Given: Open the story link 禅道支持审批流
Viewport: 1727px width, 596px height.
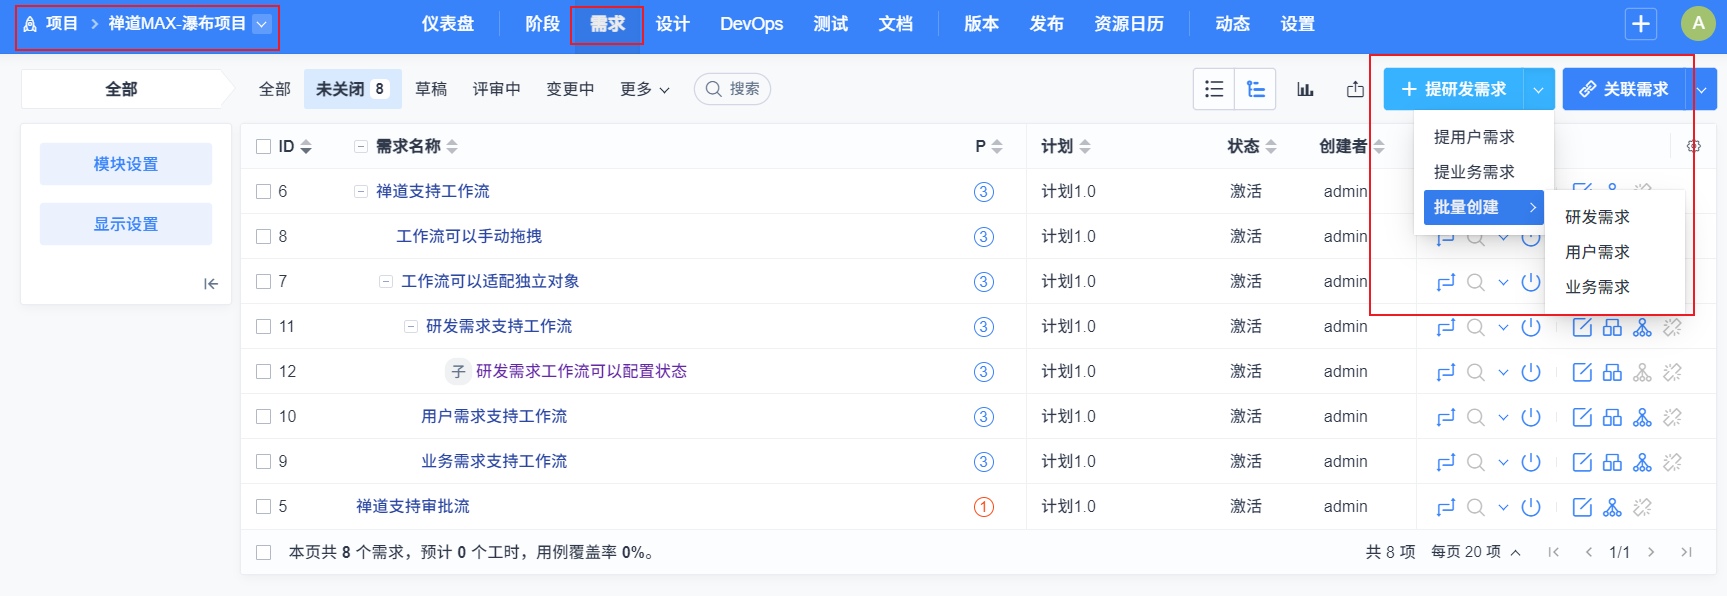Looking at the screenshot, I should [413, 506].
